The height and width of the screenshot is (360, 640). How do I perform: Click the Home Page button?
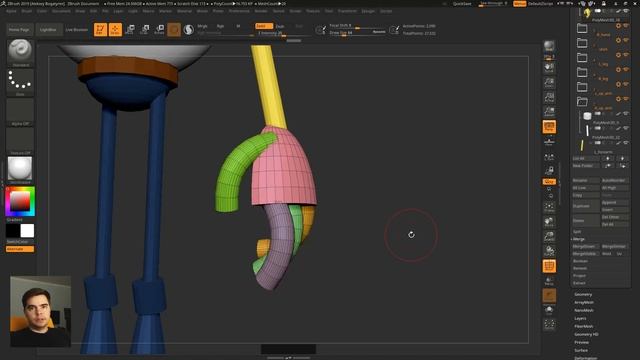19,29
